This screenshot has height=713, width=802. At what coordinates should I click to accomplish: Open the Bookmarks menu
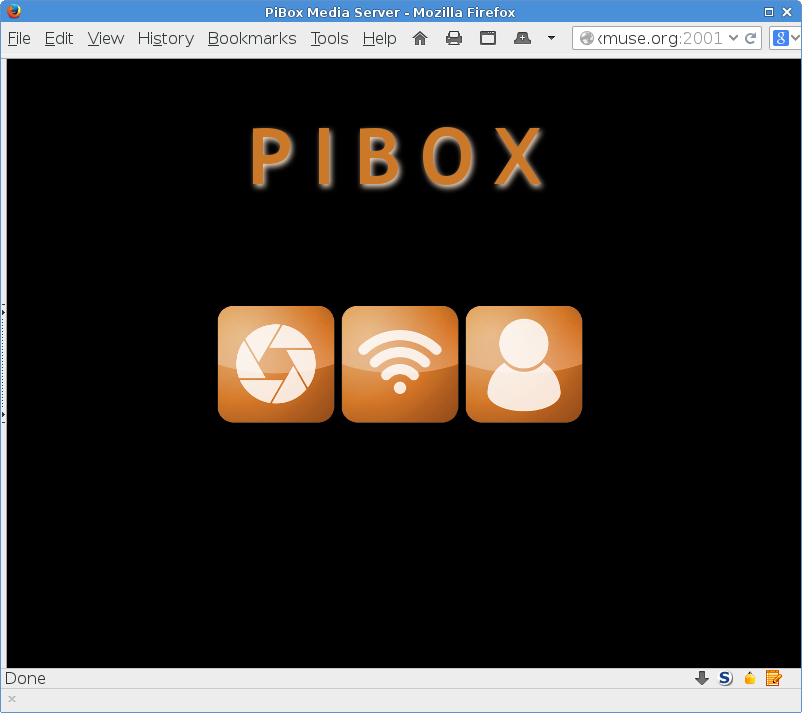coord(252,38)
